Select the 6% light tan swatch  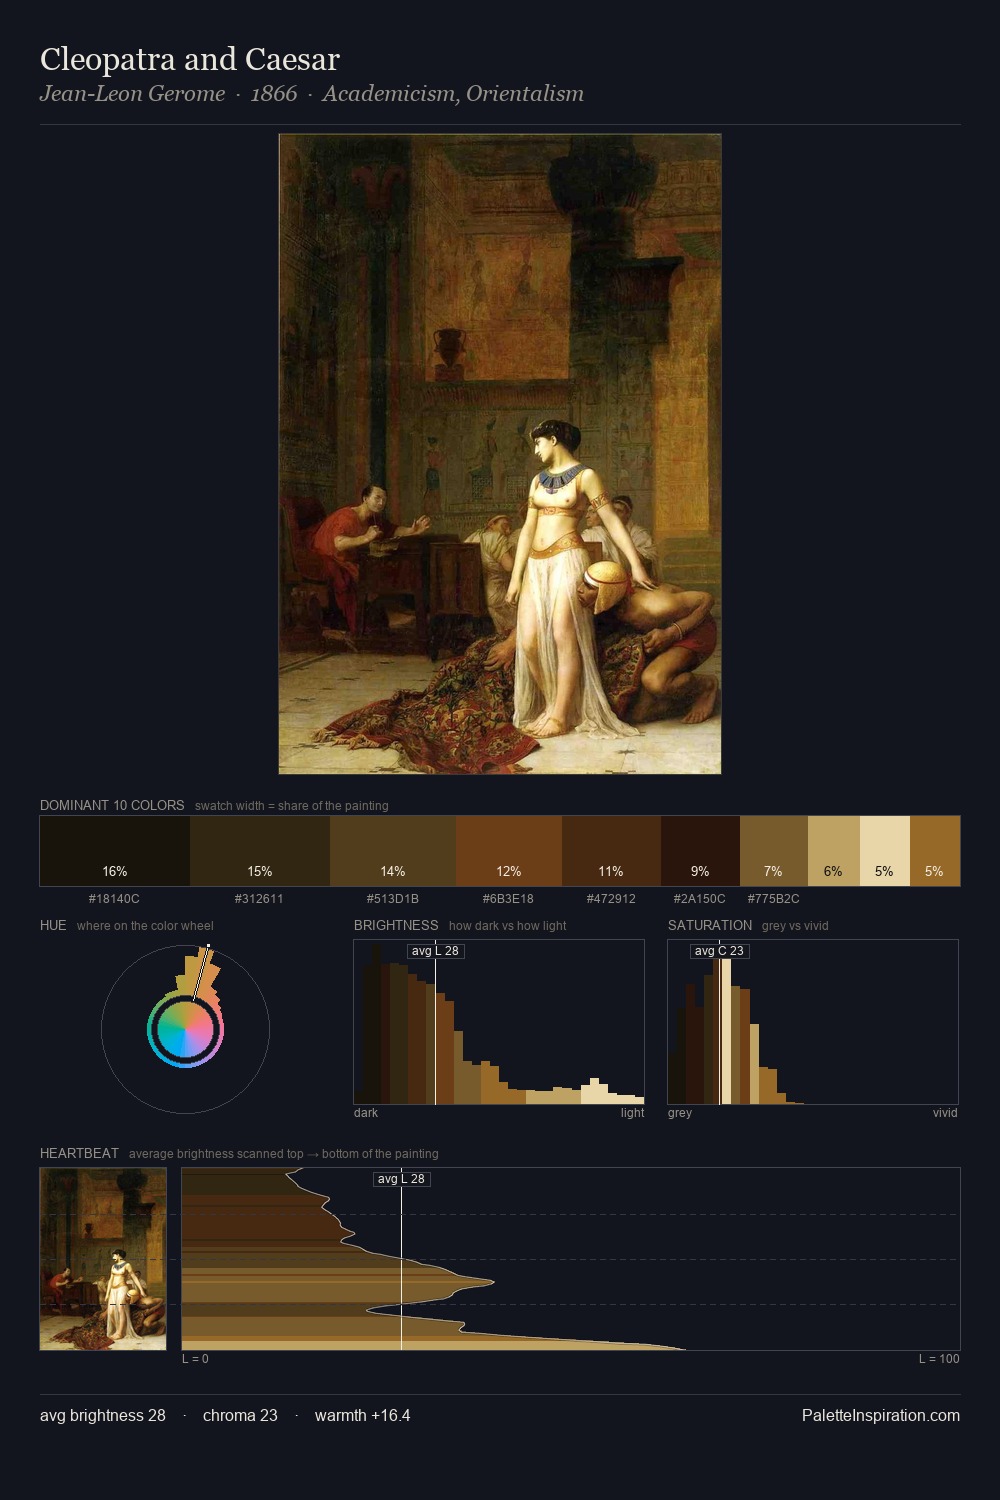(x=834, y=851)
